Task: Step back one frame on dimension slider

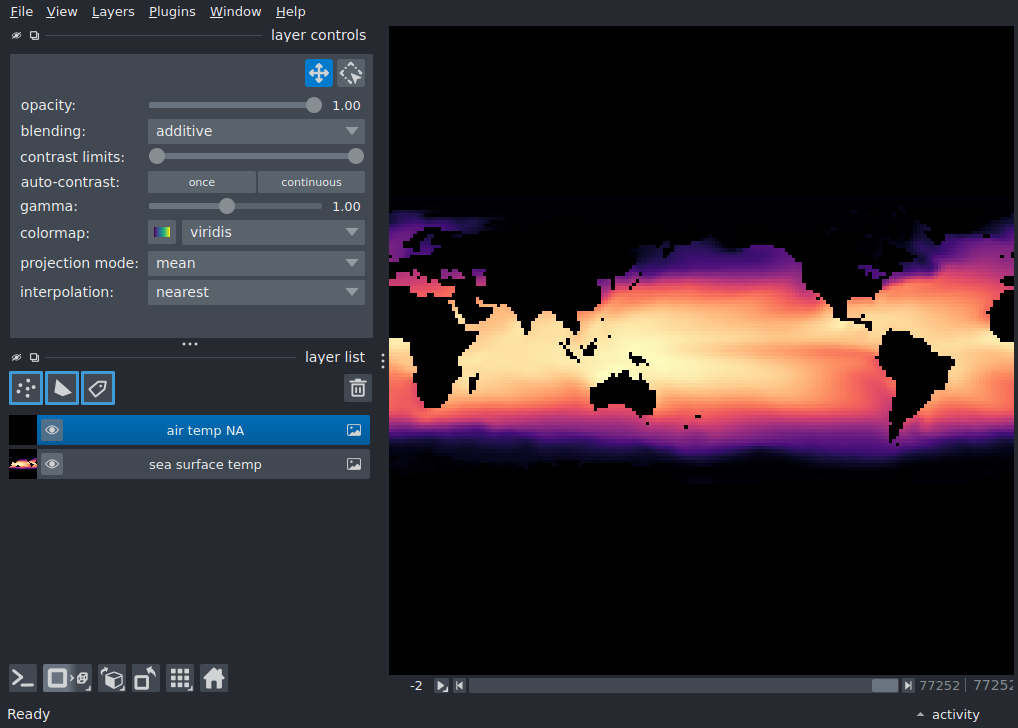Action: 460,686
